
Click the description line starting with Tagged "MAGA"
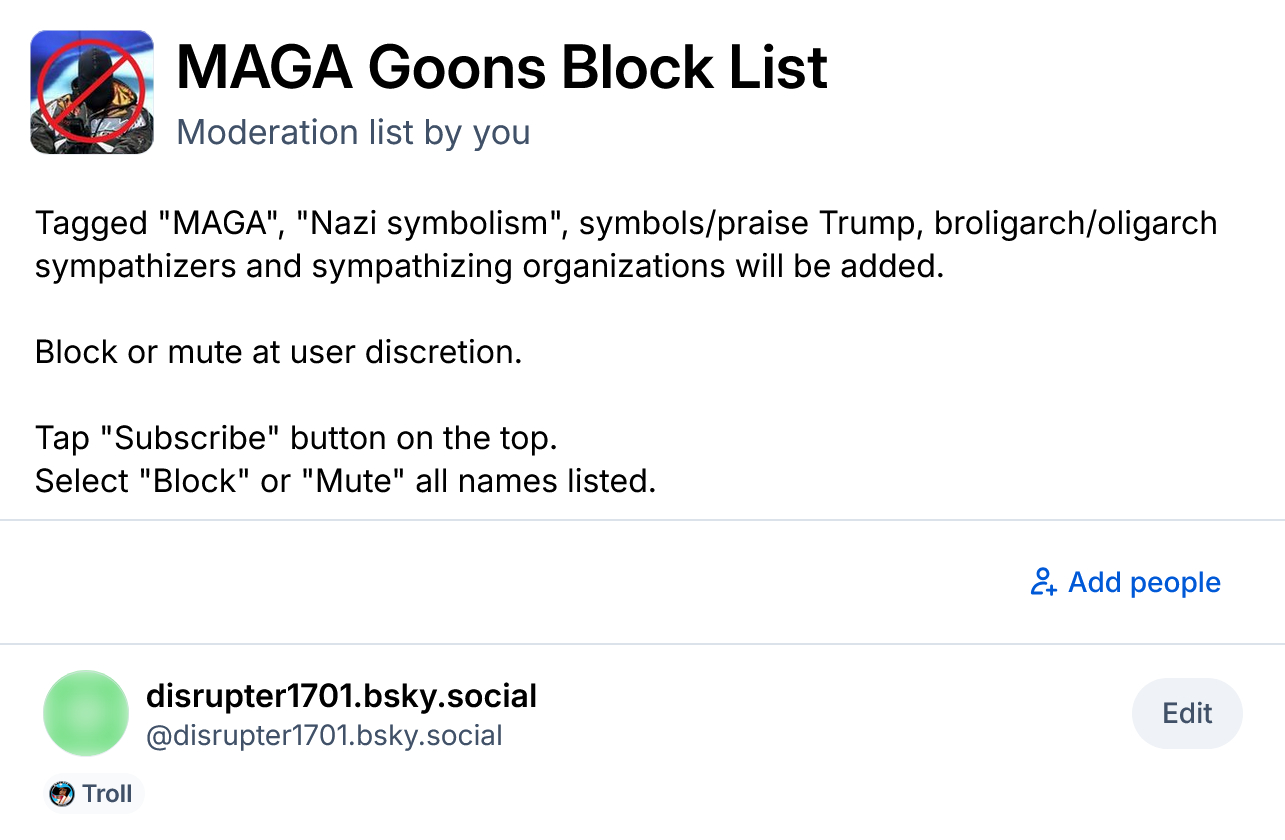pos(625,222)
